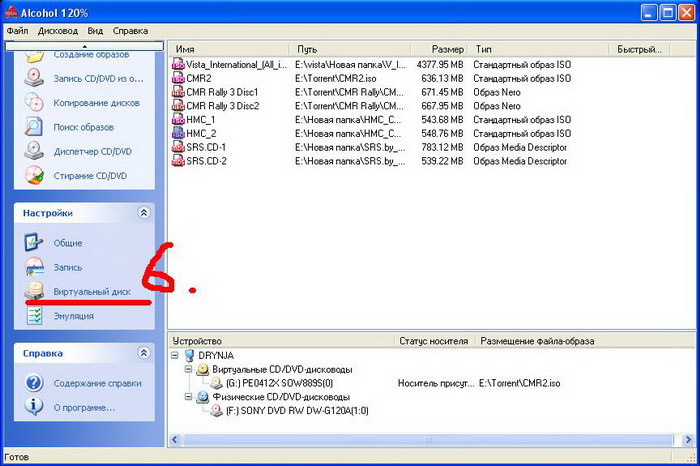Click the Виртуальный диск drive icon
700x466 pixels.
click(34, 291)
